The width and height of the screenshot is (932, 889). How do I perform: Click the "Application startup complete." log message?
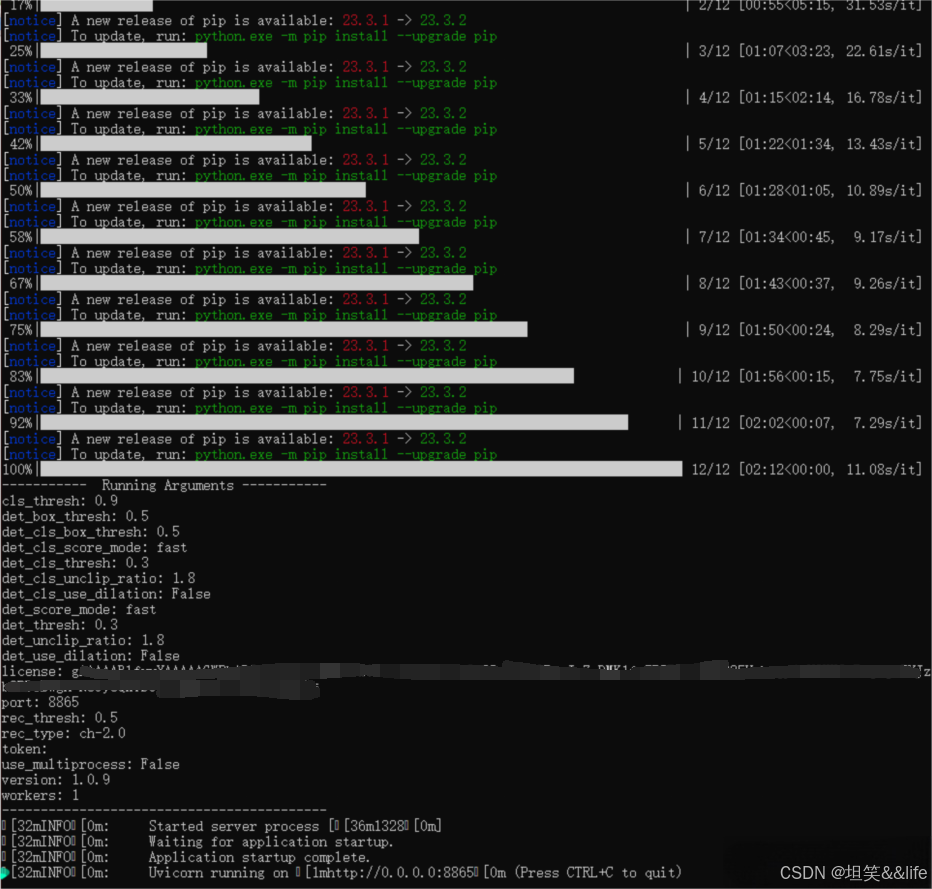tap(259, 857)
